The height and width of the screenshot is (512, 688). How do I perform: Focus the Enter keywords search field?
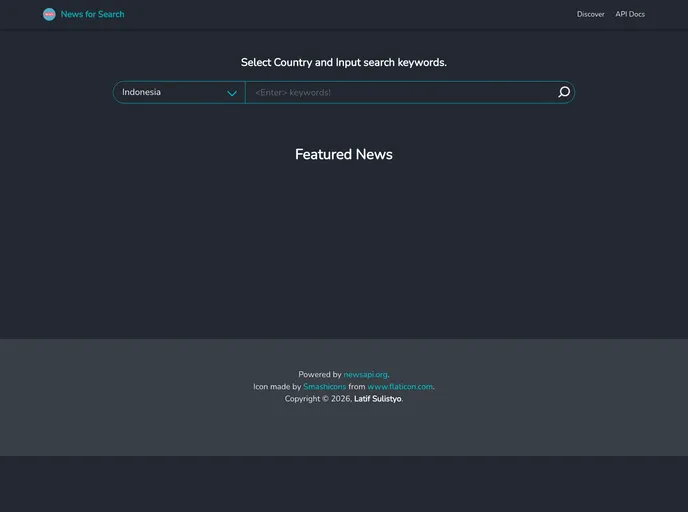[400, 92]
